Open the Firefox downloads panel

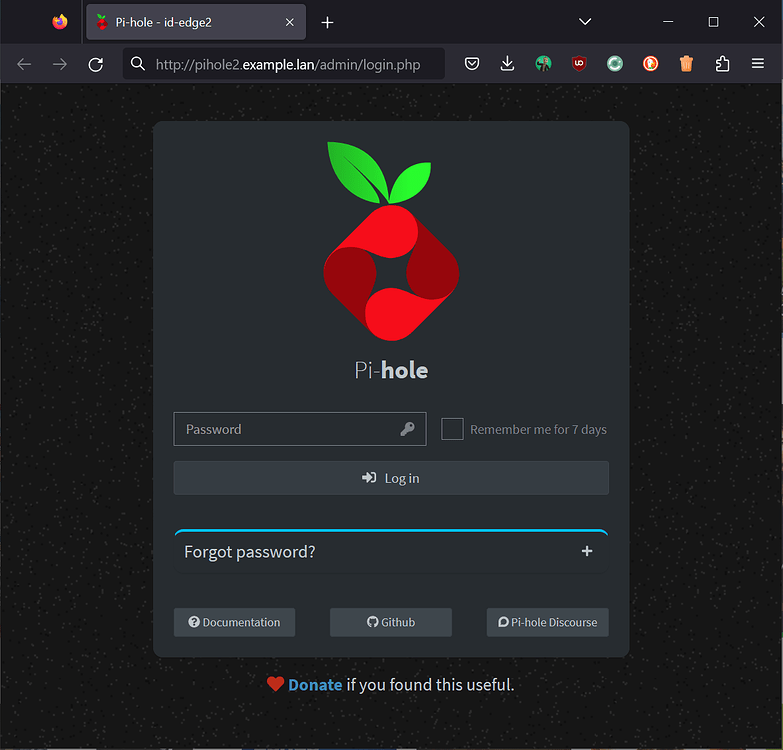507,64
